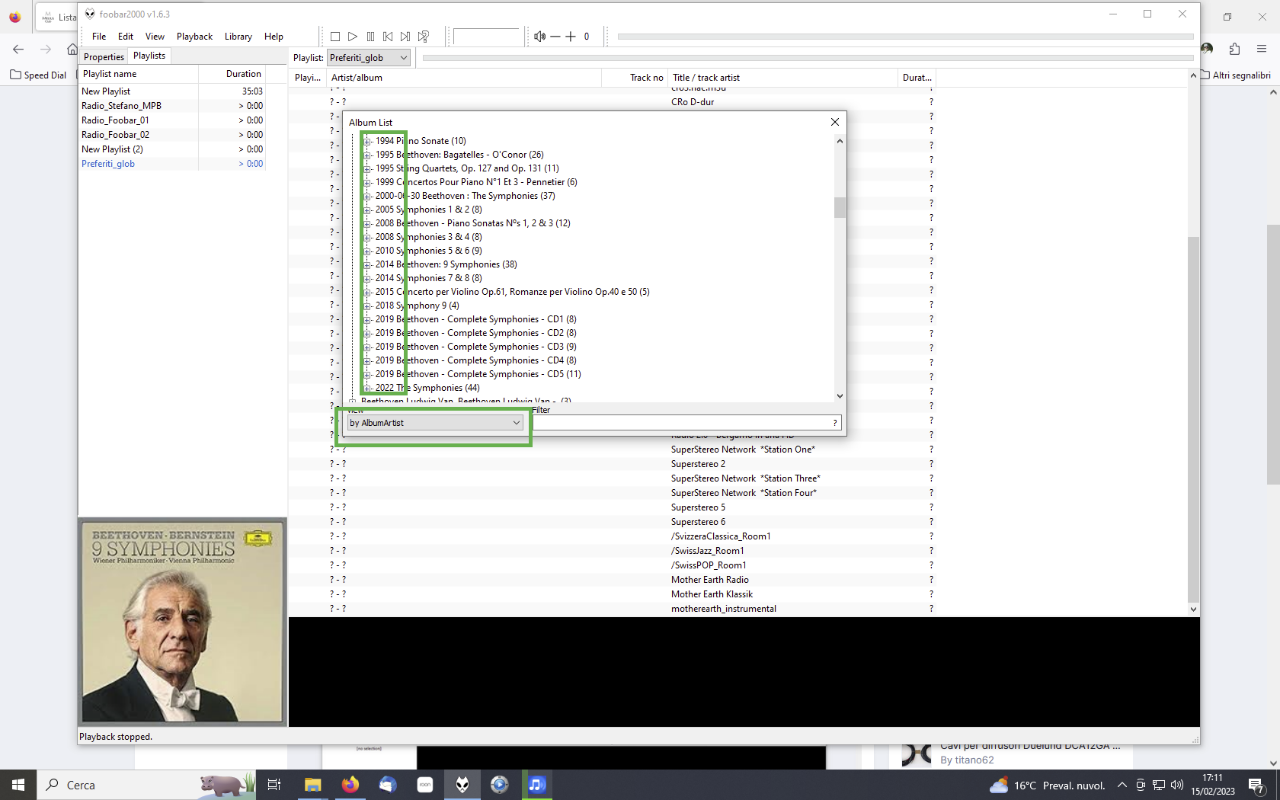
Task: Expand the 1994 Piano Sonate node
Action: point(367,141)
